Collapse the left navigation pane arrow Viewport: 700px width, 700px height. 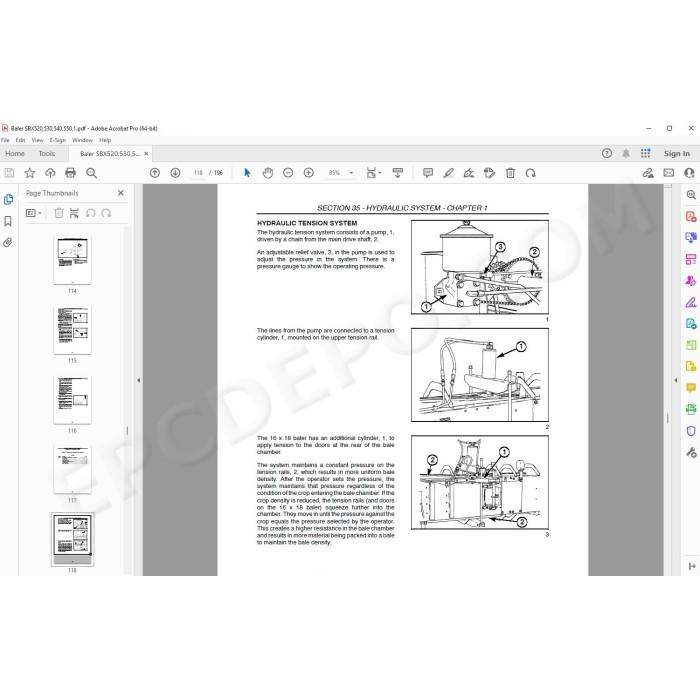138,380
